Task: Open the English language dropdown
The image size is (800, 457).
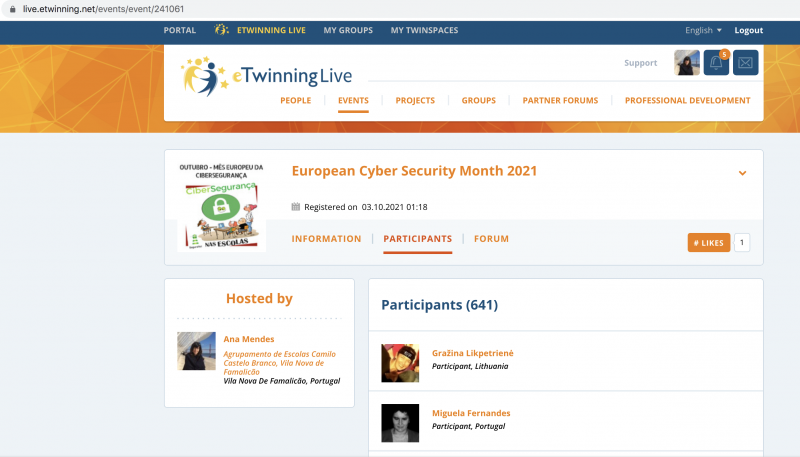Action: coord(703,30)
